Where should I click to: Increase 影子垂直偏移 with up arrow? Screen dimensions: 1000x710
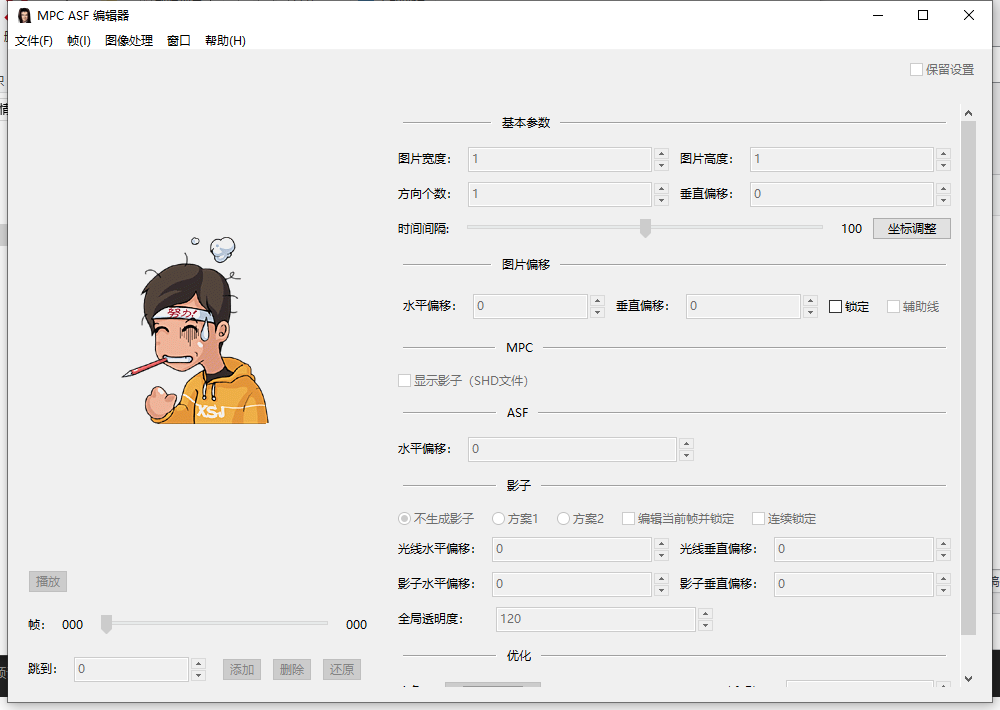click(x=943, y=579)
